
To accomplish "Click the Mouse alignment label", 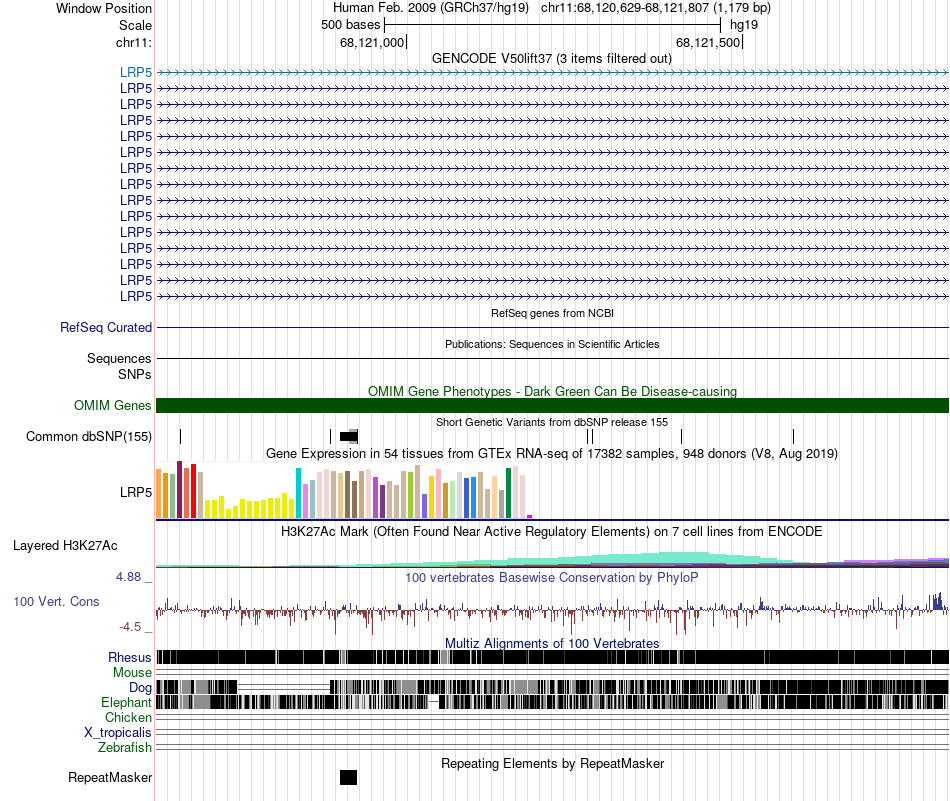I will 132,673.
